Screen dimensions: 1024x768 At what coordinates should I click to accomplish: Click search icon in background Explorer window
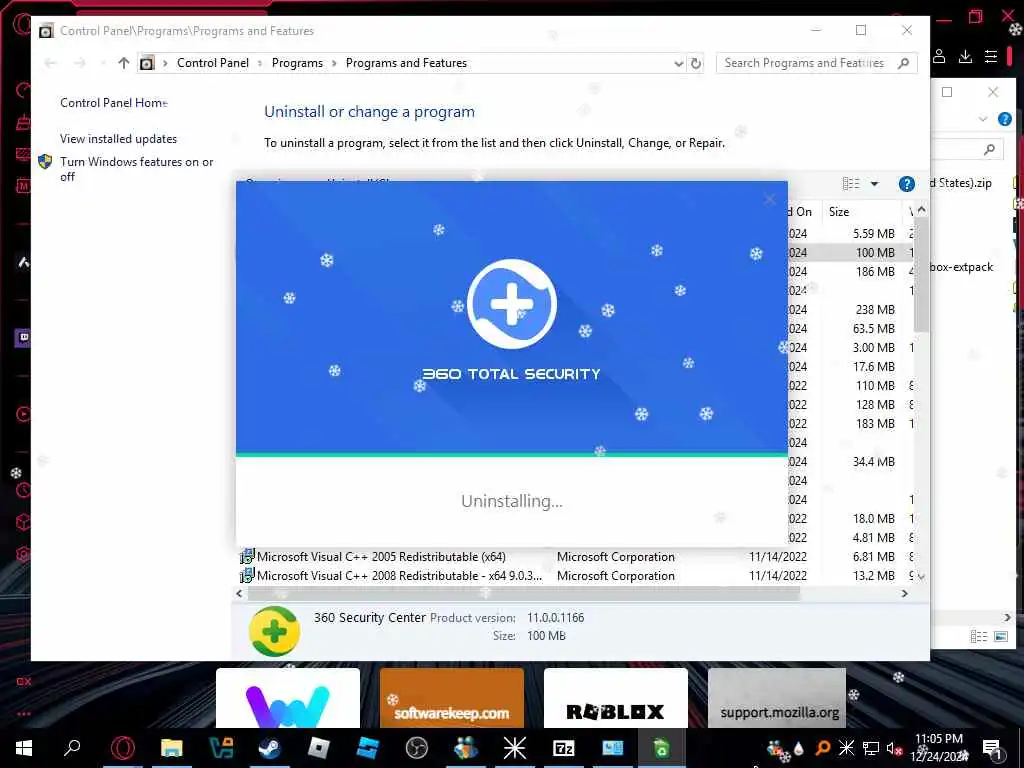click(x=989, y=150)
